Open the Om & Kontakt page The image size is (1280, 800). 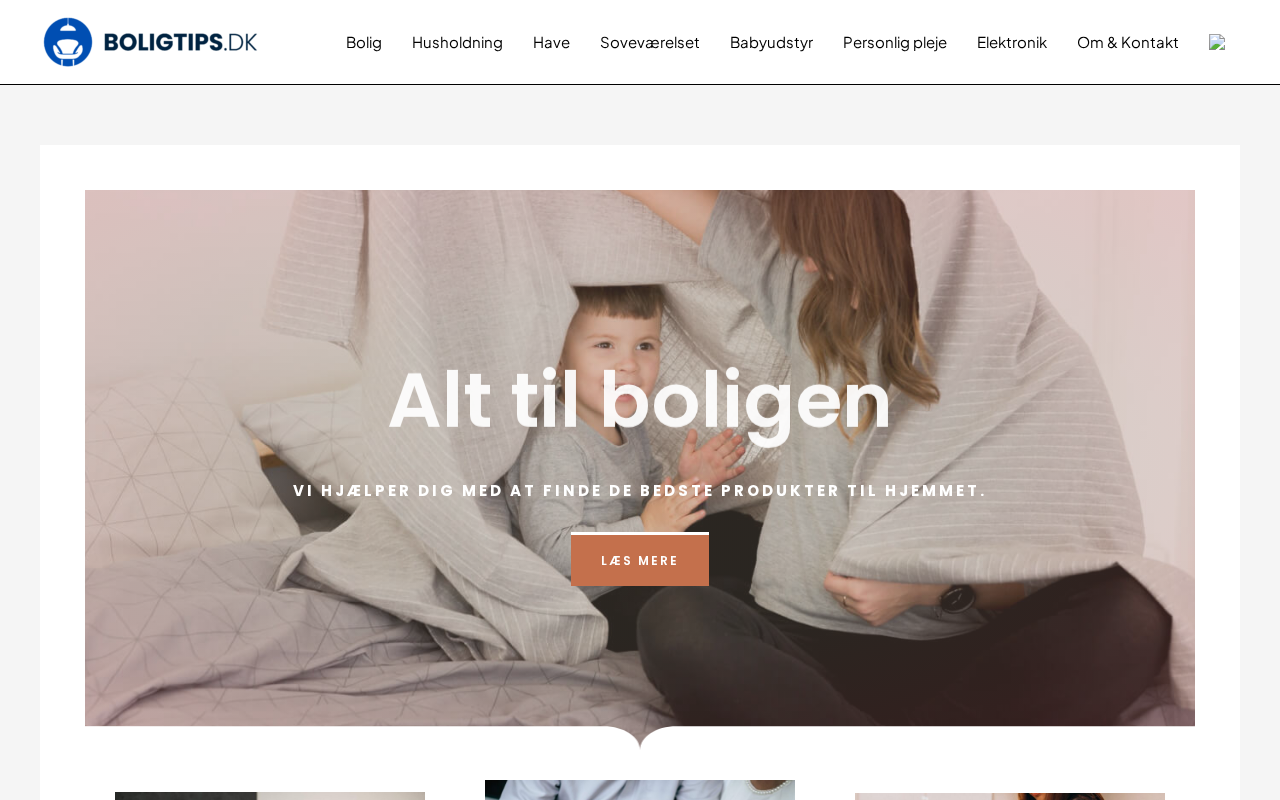pos(1128,42)
